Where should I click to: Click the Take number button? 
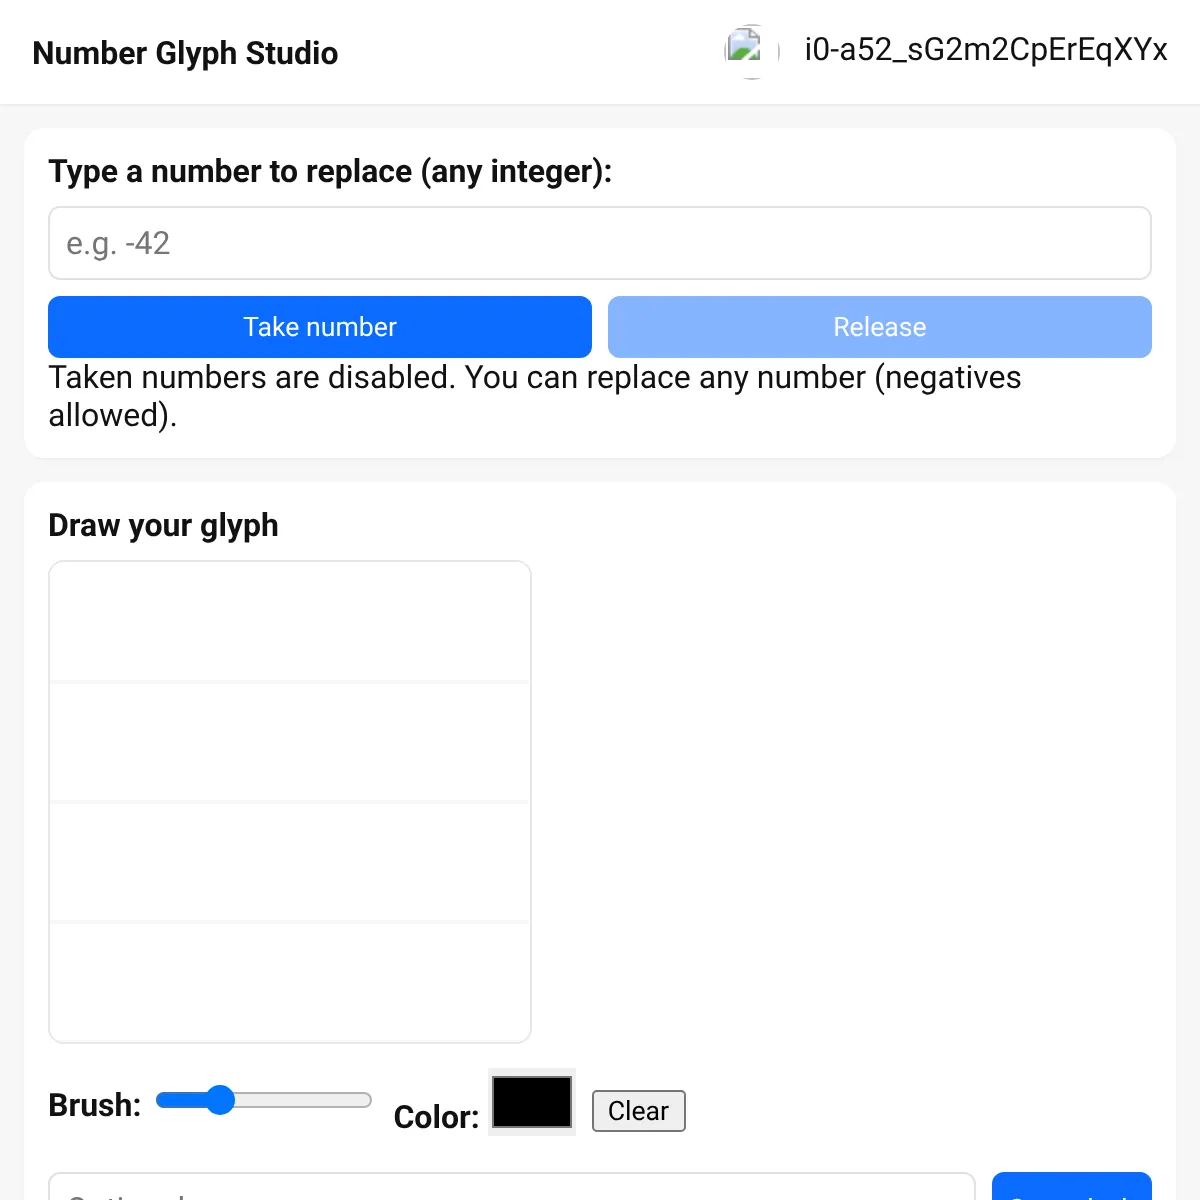point(320,327)
